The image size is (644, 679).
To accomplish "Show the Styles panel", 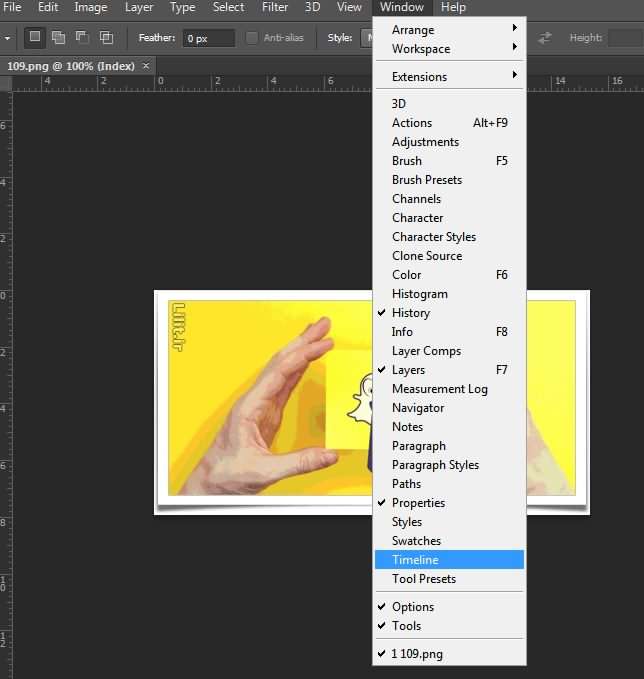I will coord(450,522).
